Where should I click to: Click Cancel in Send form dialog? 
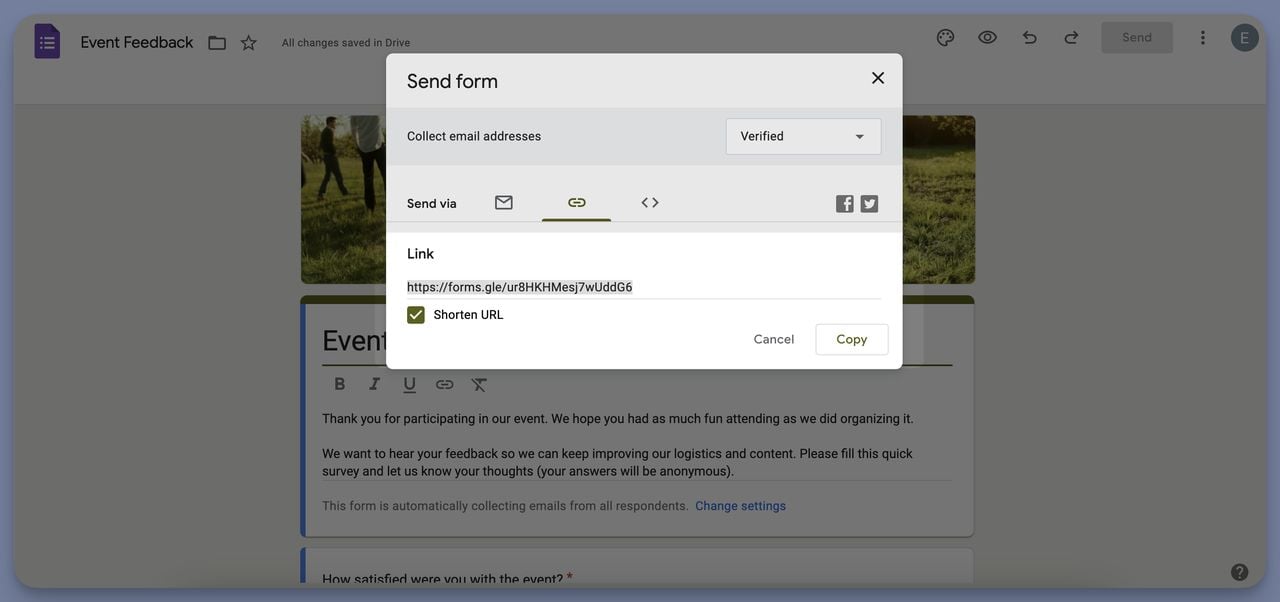click(774, 339)
